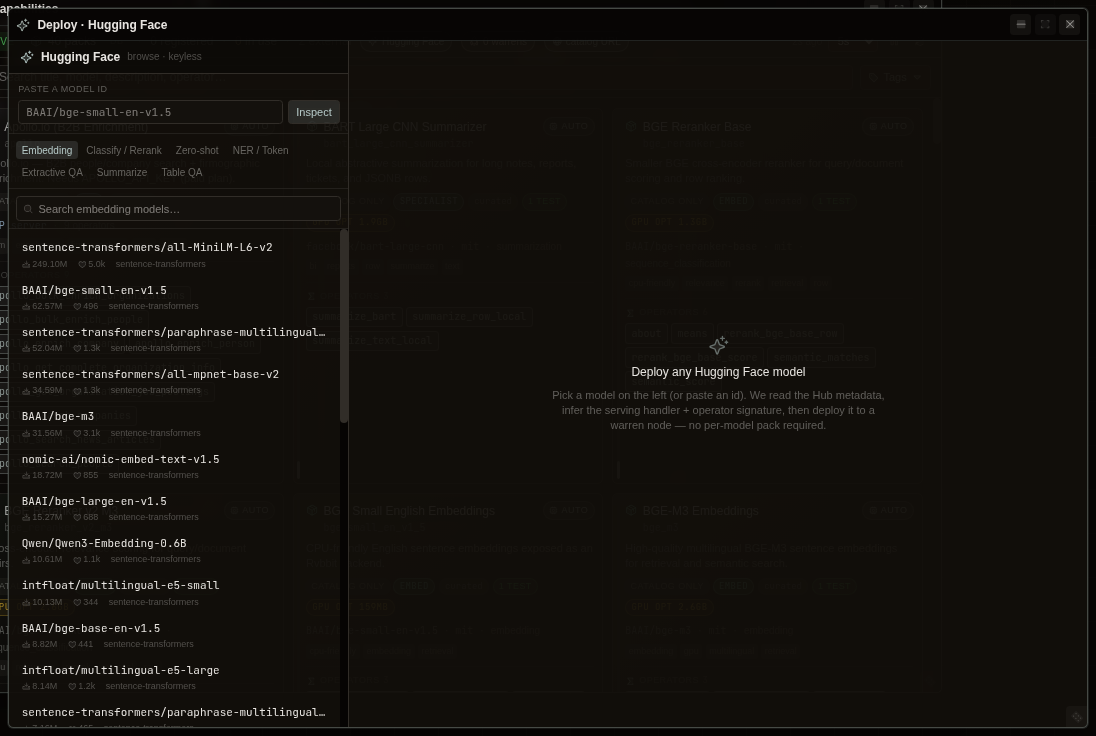Click download icon beside 249.10M count
1096x736 pixels.
pos(26,265)
